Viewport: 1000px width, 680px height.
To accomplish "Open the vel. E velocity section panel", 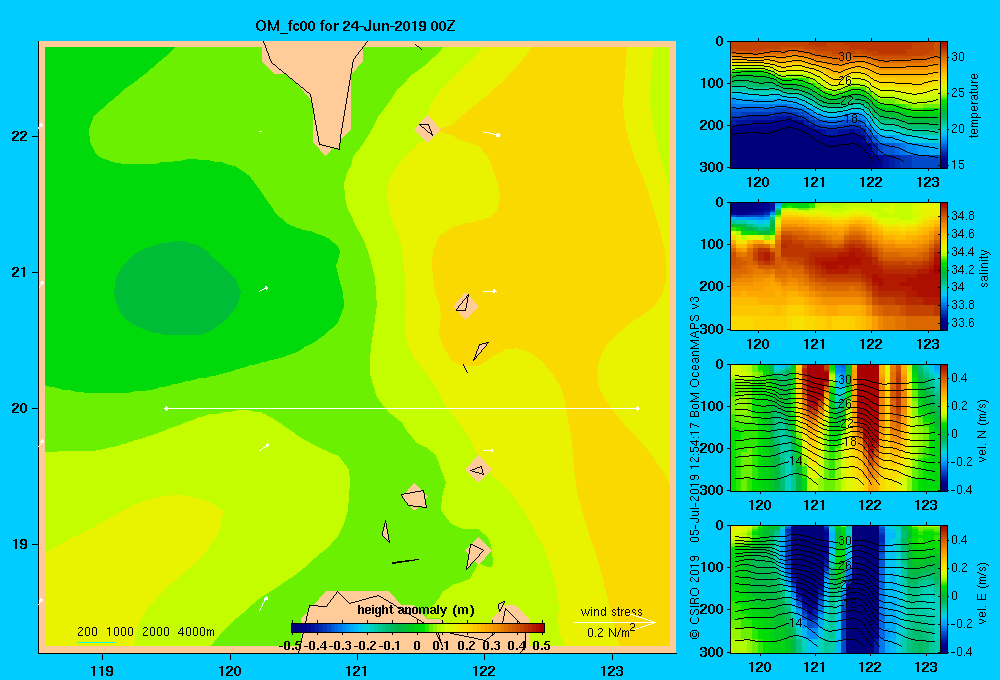I will click(835, 589).
